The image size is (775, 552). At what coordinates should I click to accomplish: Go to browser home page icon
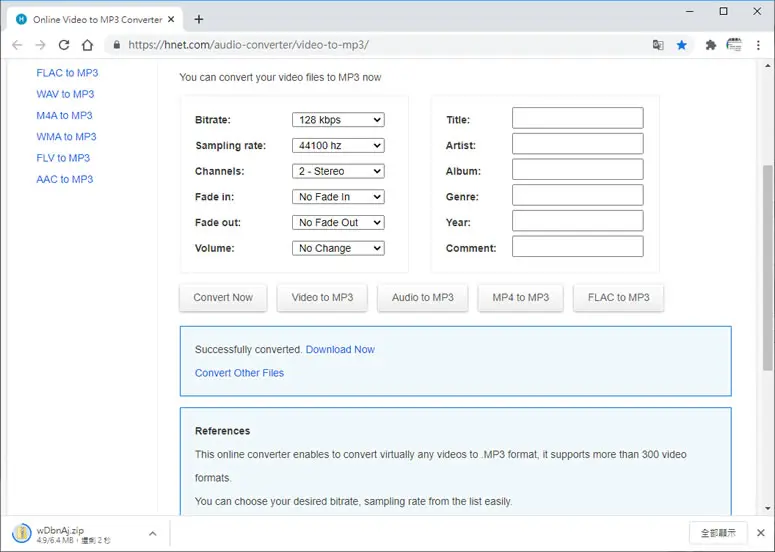pyautogui.click(x=87, y=45)
